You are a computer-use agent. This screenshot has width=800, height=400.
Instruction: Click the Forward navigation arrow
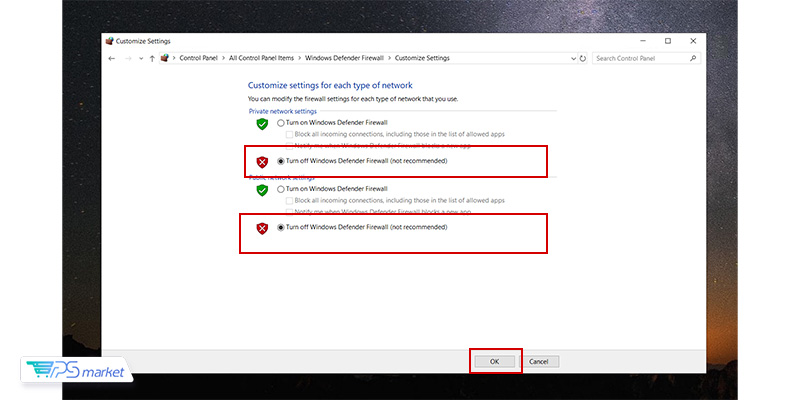point(128,59)
